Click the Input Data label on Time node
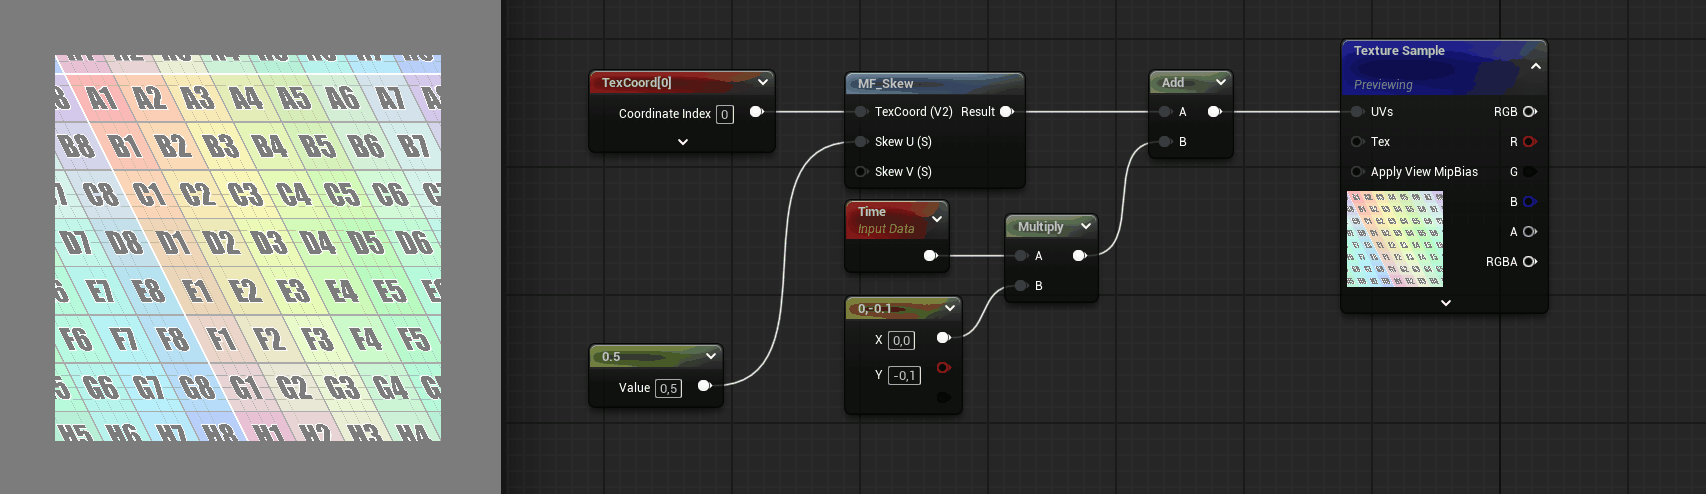The width and height of the screenshot is (1706, 494). (886, 229)
